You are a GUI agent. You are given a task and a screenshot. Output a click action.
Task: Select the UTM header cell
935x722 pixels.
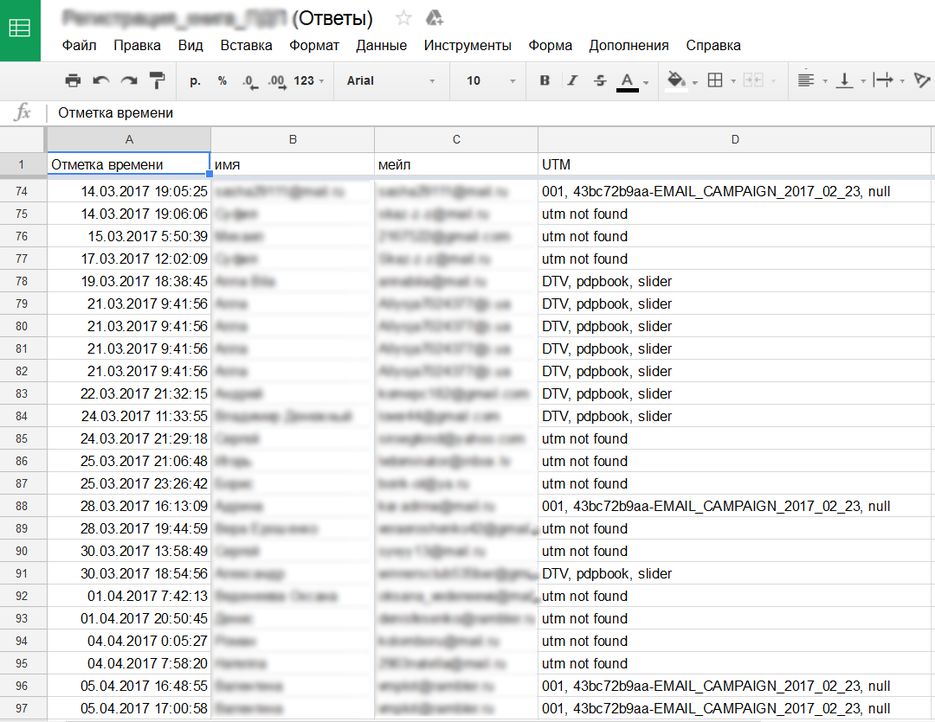735,165
